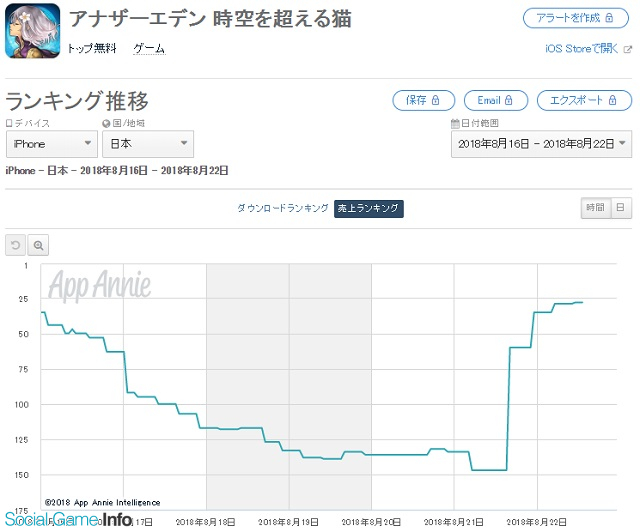The image size is (640, 532).
Task: Select the ゲーム category link
Action: (149, 49)
